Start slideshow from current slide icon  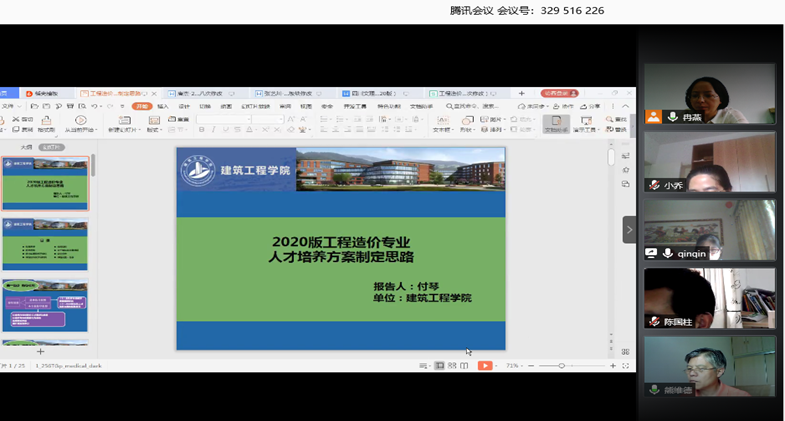point(80,120)
